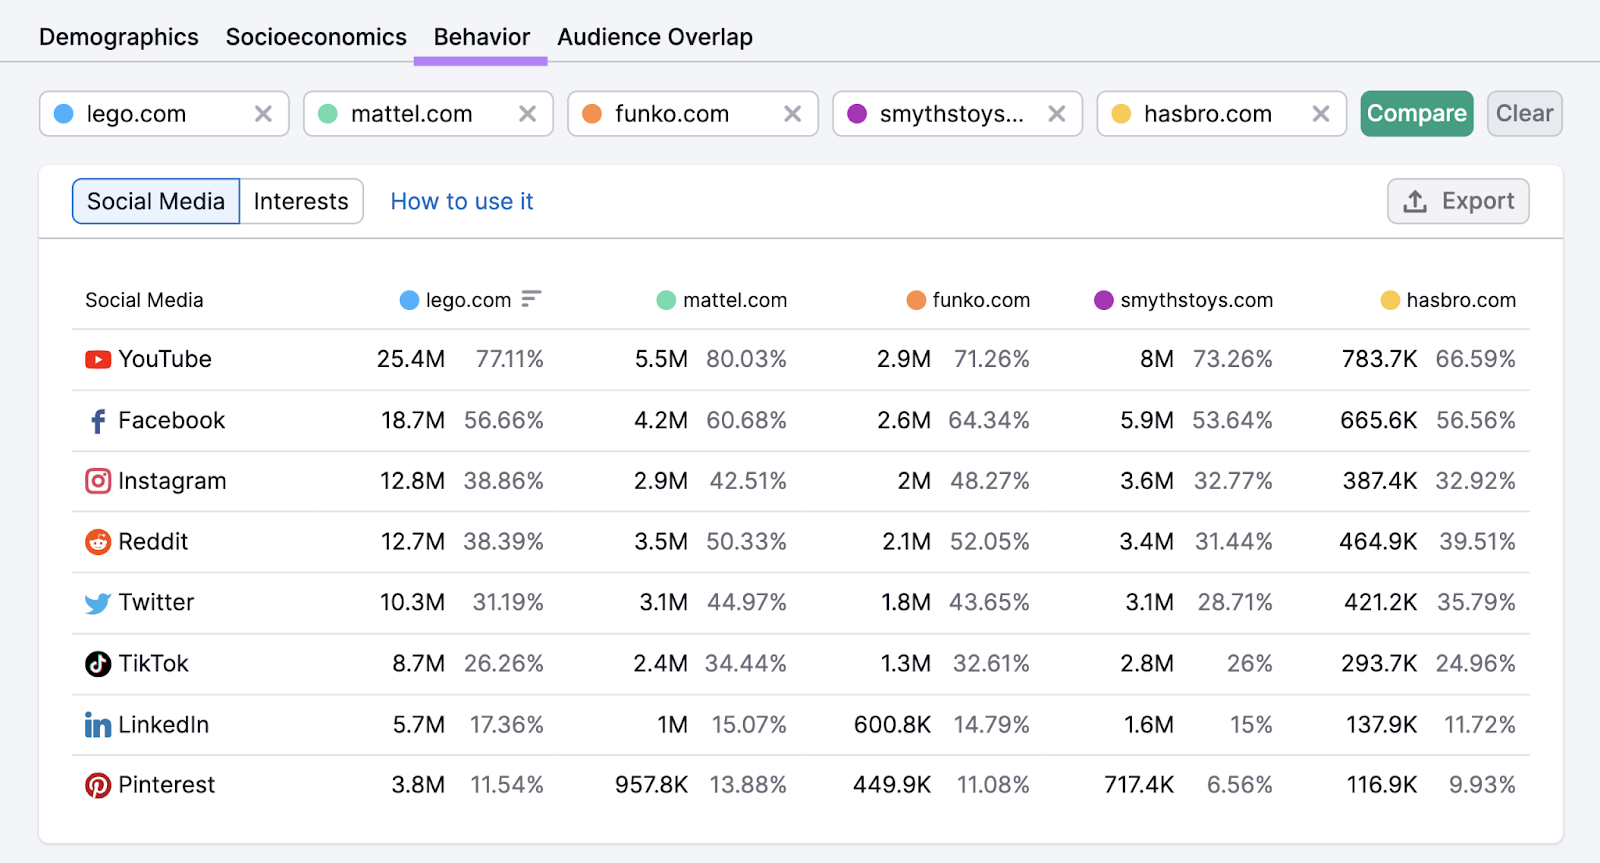
Task: Open the How to use it link
Action: (x=462, y=201)
